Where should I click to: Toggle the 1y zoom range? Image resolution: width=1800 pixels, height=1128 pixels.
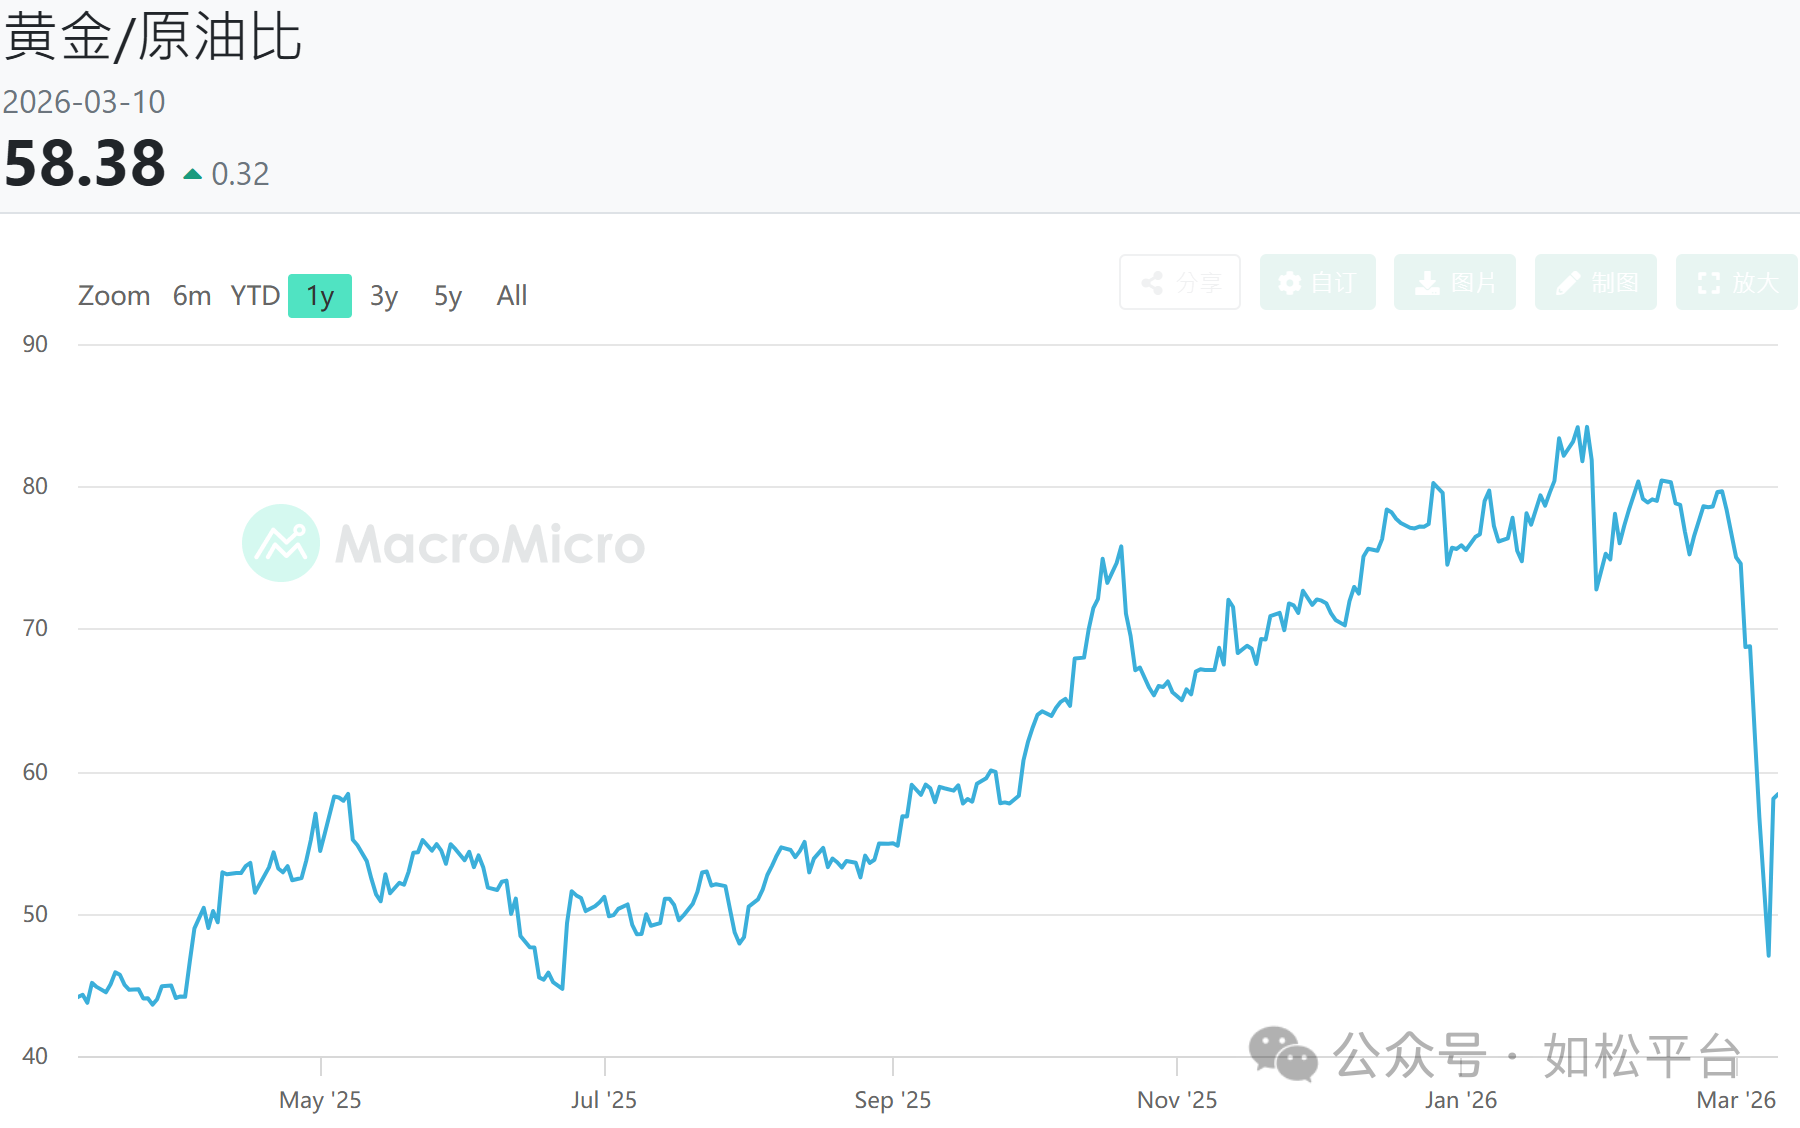pyautogui.click(x=320, y=296)
